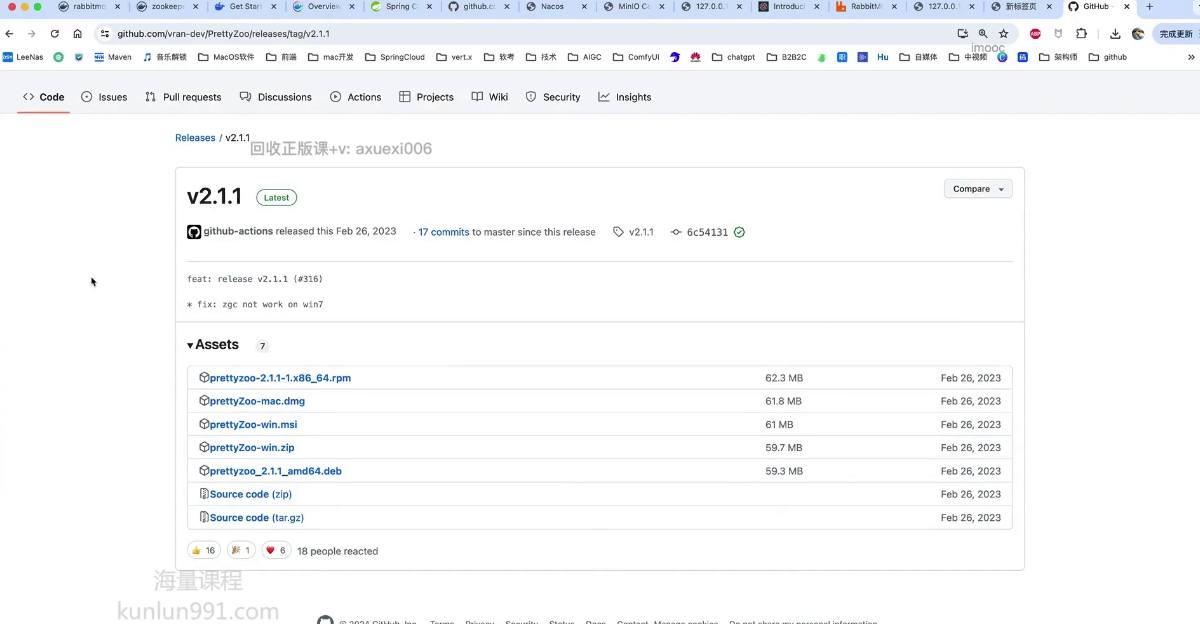
Task: Open the github-actions author link
Action: (x=238, y=232)
